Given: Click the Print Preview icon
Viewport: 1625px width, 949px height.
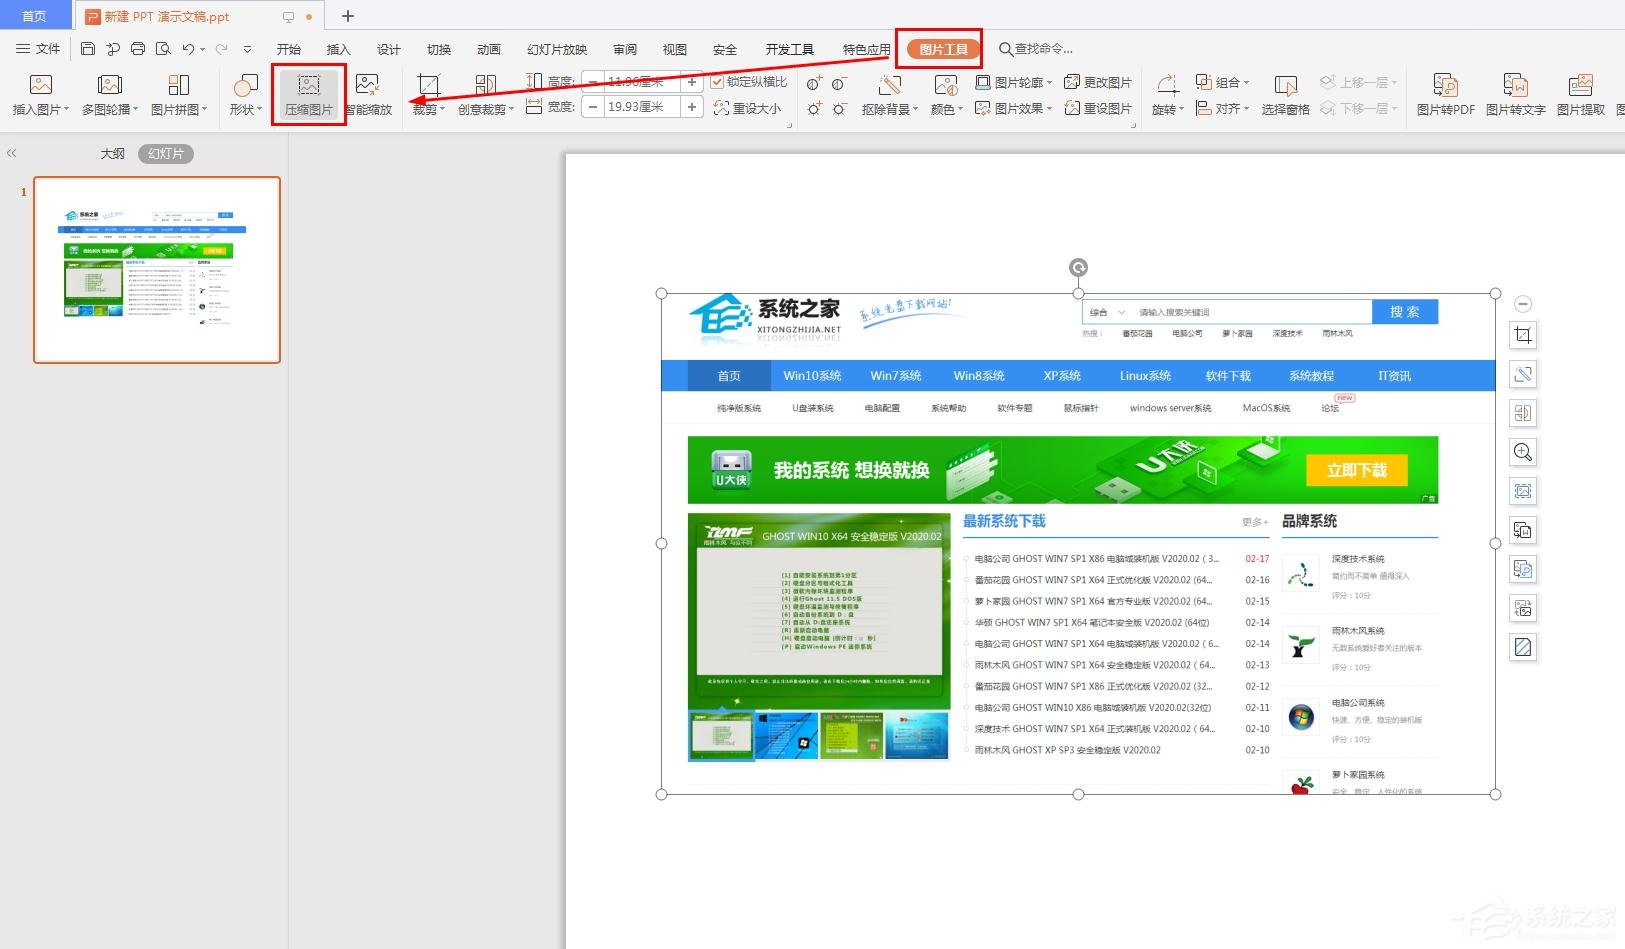Looking at the screenshot, I should (x=163, y=49).
